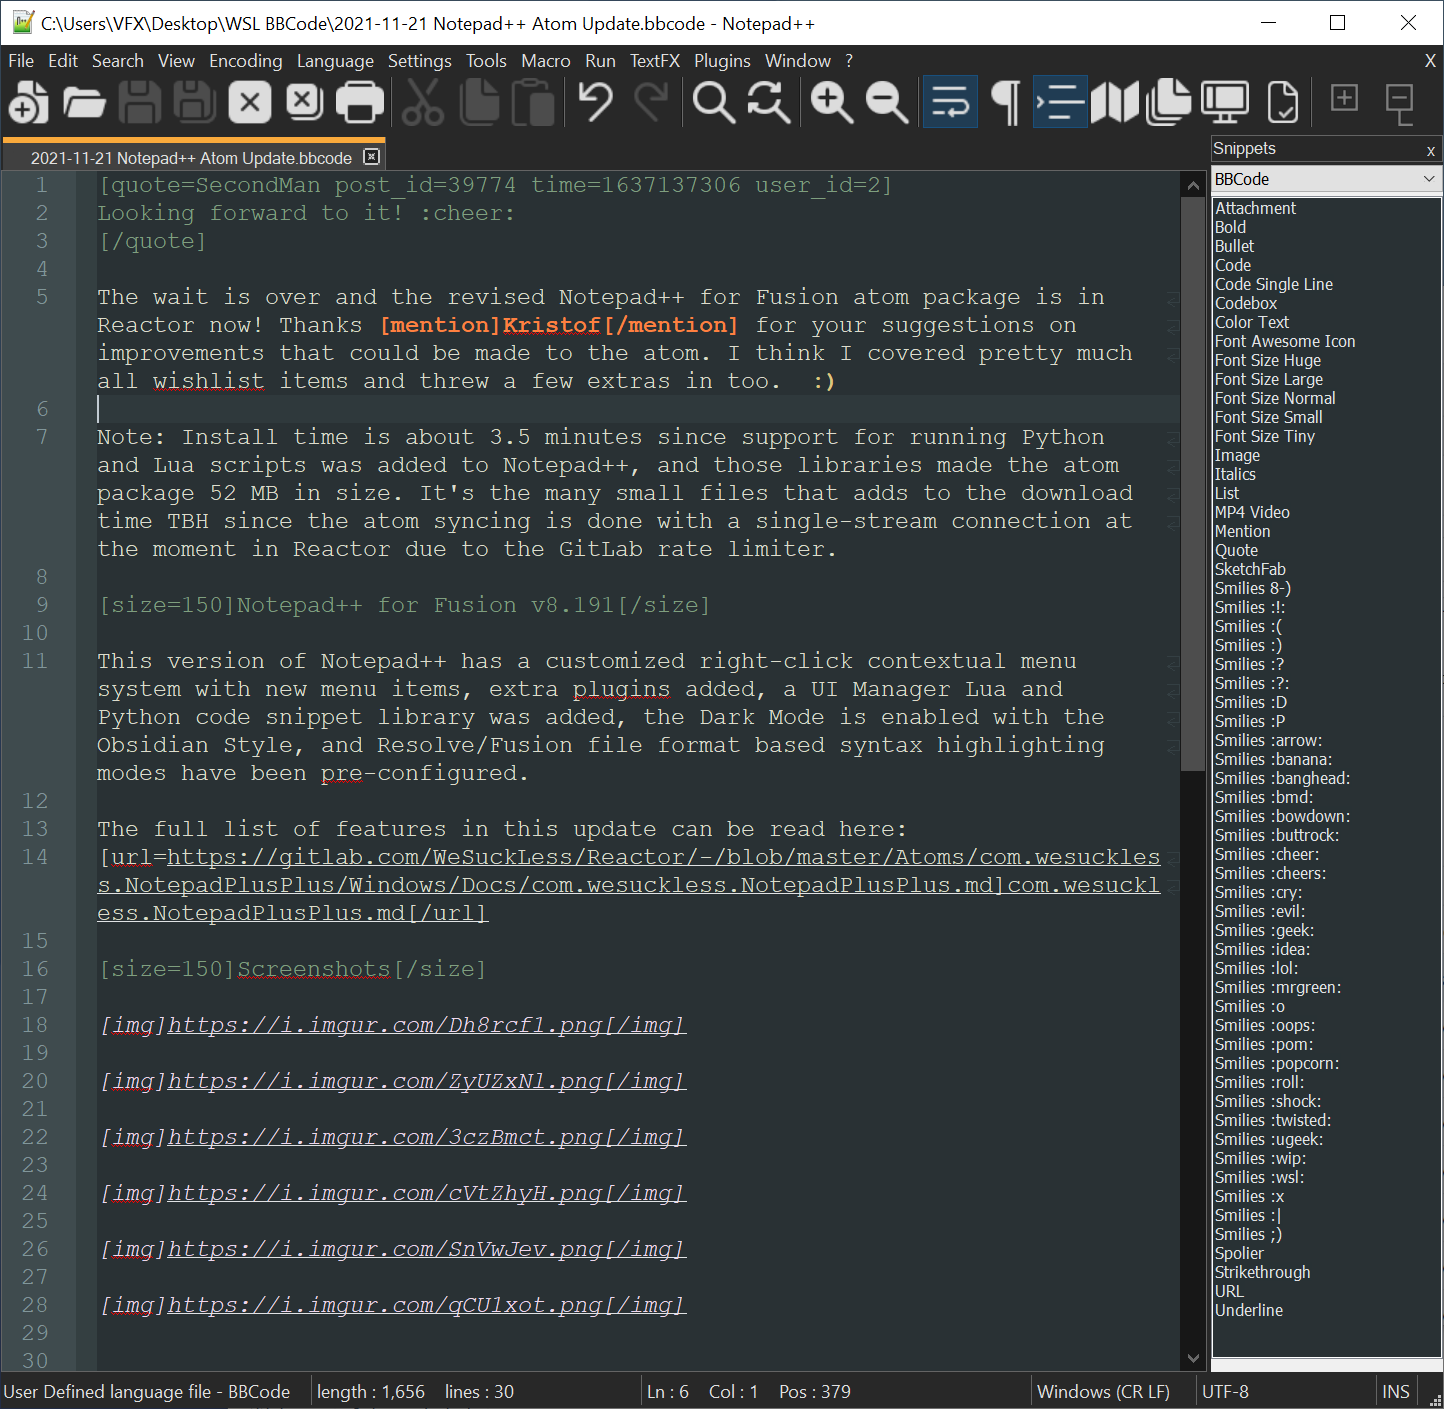The image size is (1444, 1409).
Task: Close the bbcode document tab with its X
Action: point(372,157)
